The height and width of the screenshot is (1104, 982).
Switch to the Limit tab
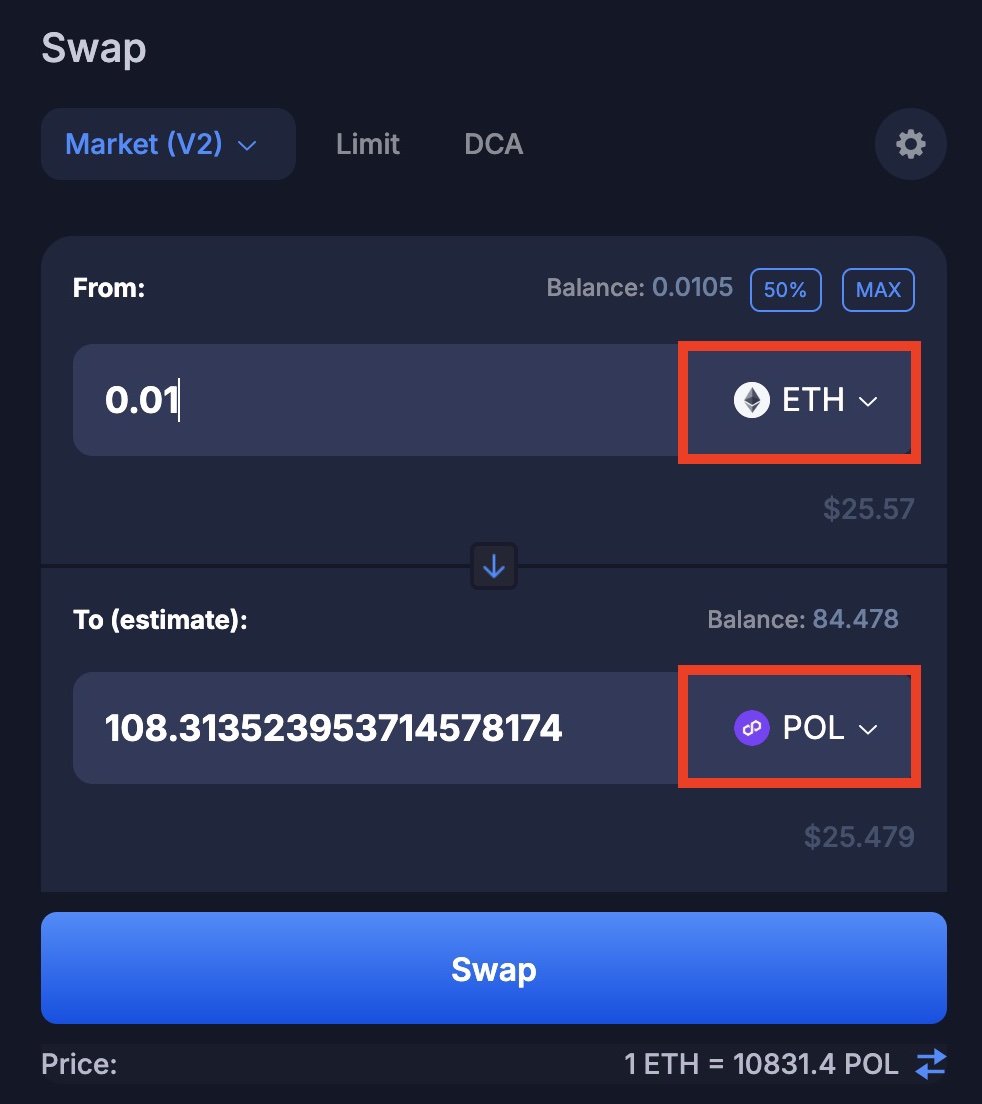point(367,144)
